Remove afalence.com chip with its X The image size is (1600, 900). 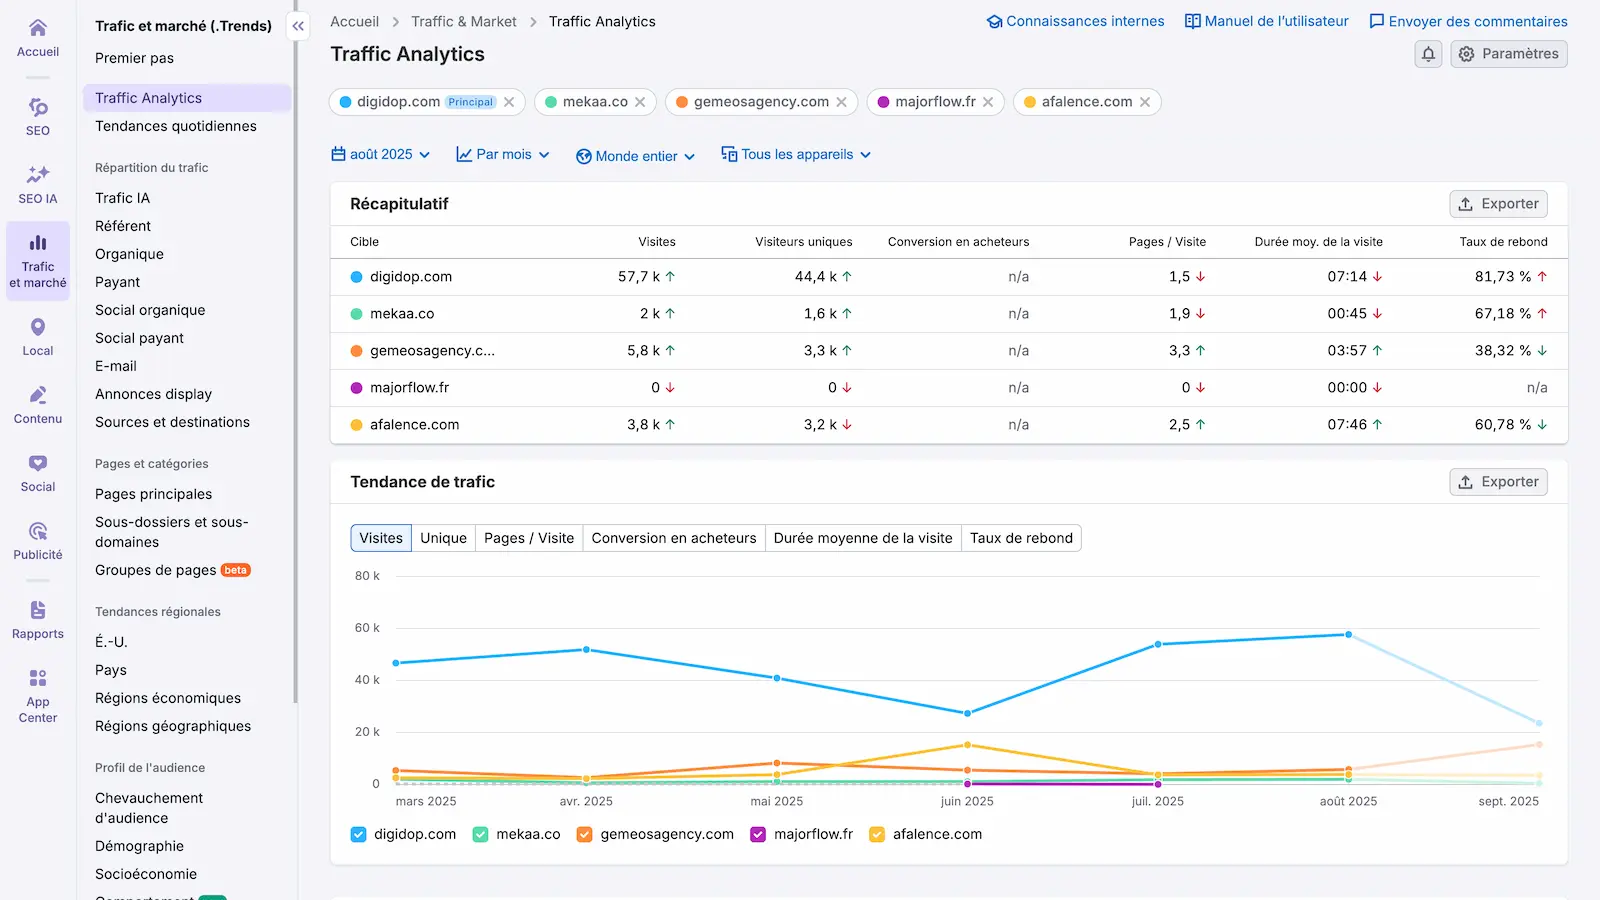(x=1145, y=102)
